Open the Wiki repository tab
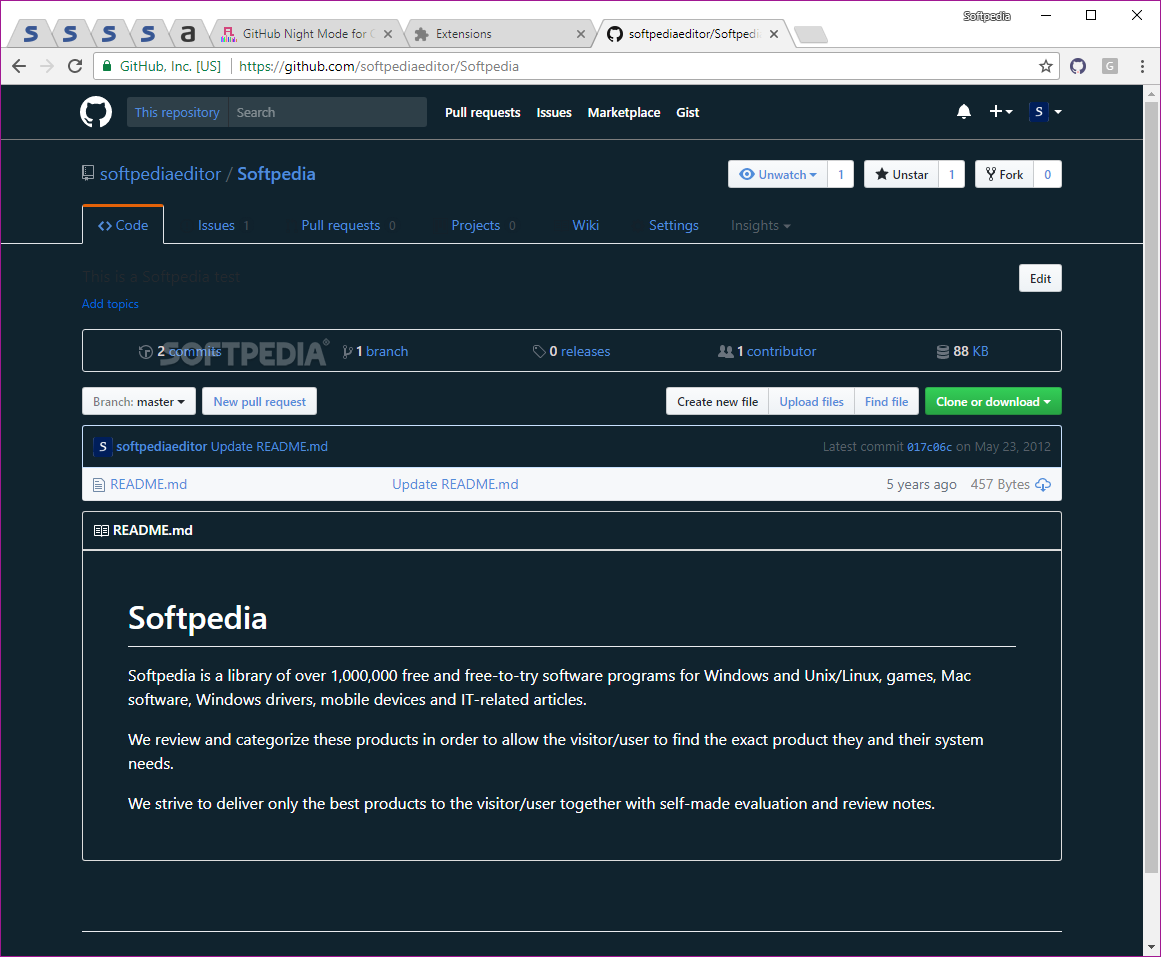The height and width of the screenshot is (957, 1161). (585, 225)
